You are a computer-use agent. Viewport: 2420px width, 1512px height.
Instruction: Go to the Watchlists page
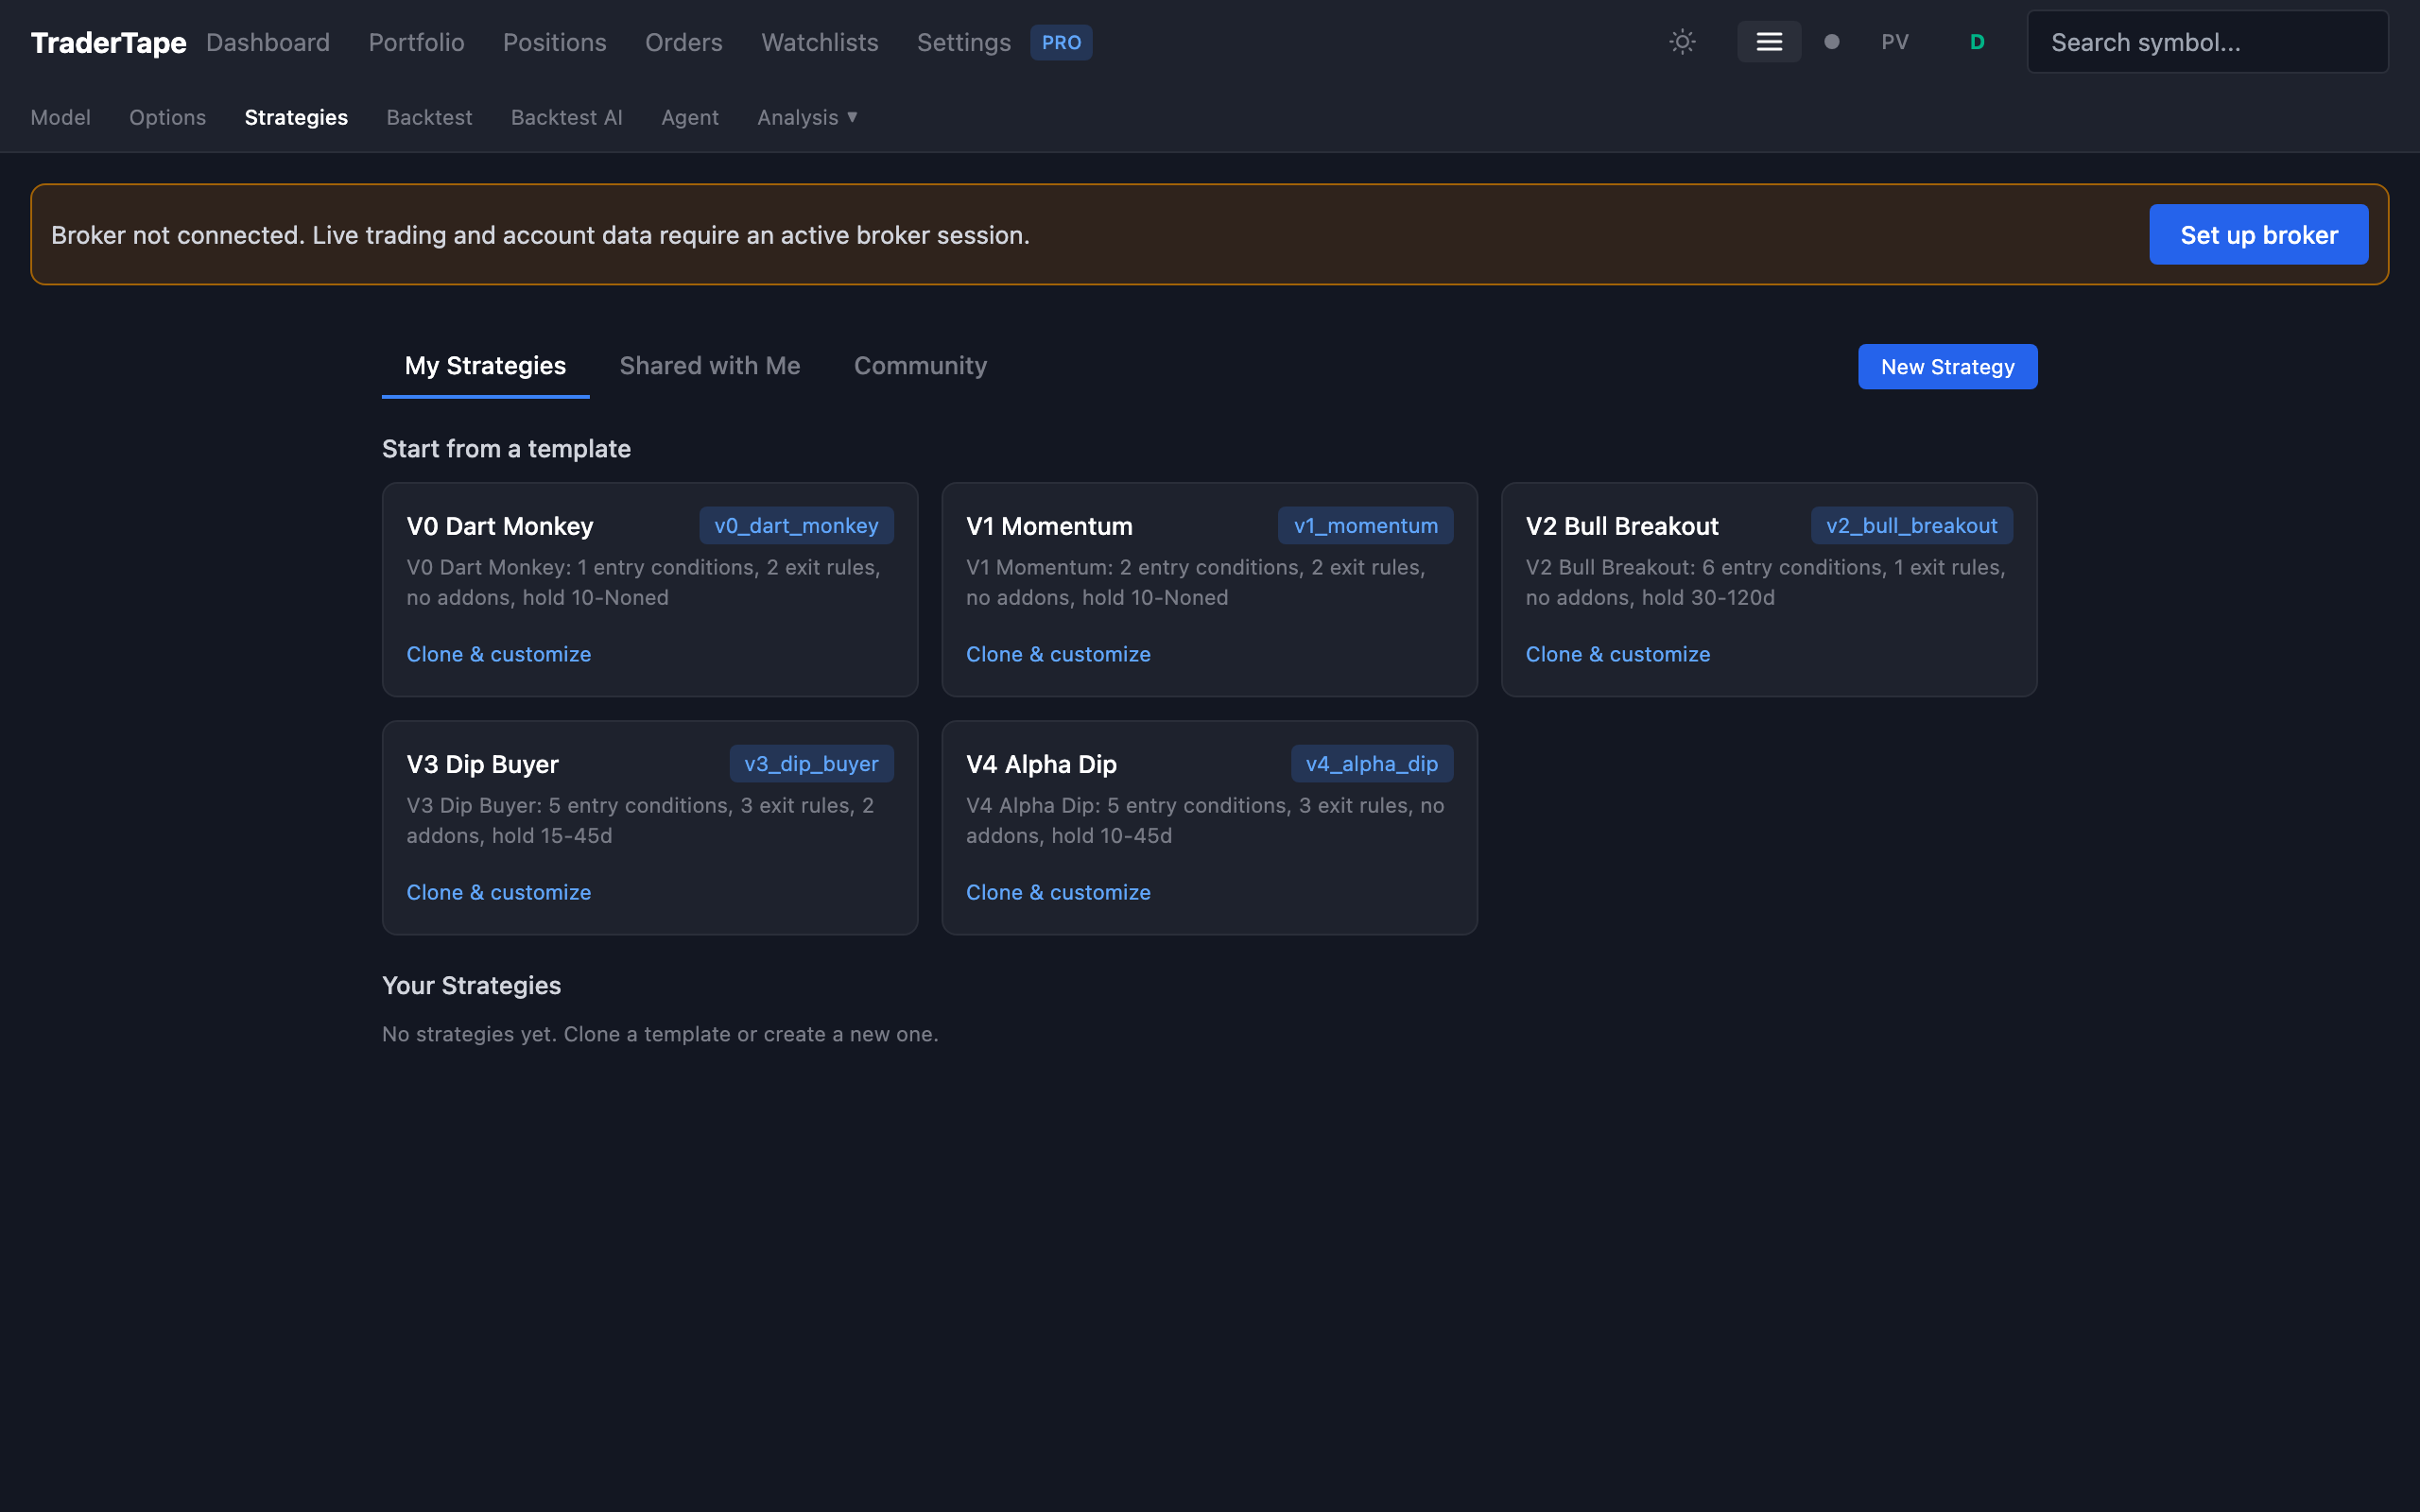click(x=819, y=43)
